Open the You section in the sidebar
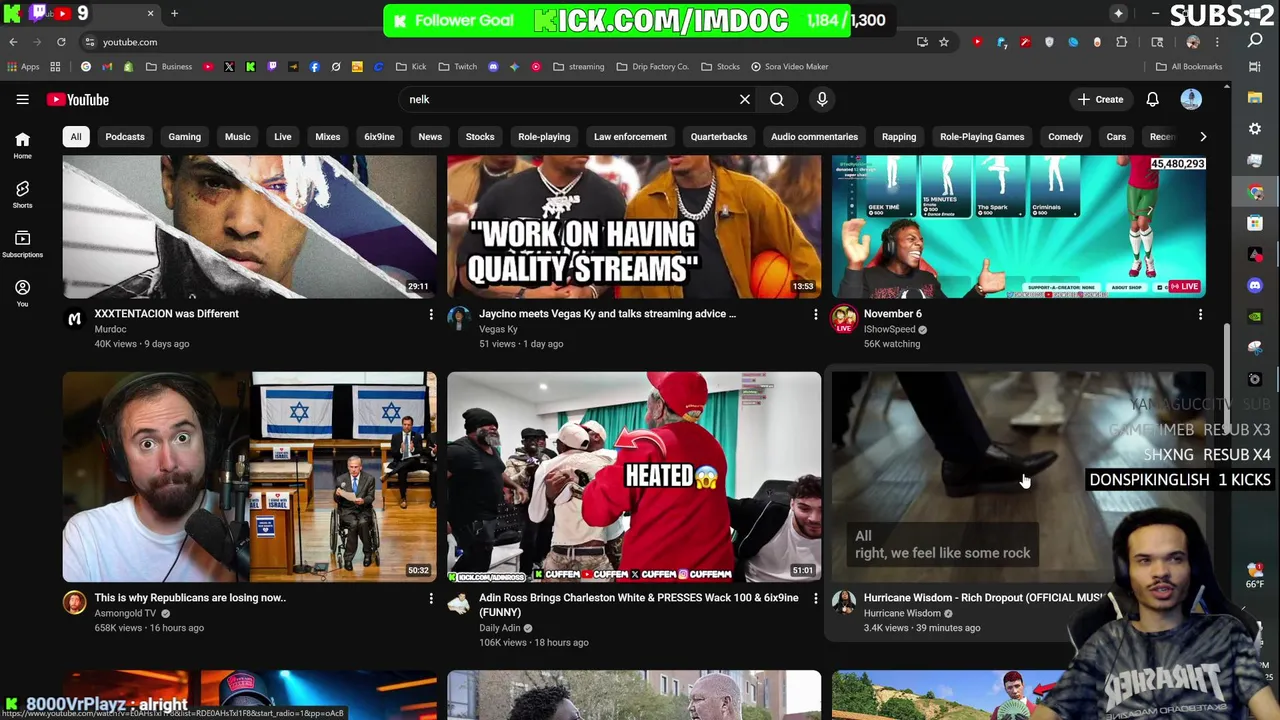This screenshot has height=720, width=1280. tap(22, 293)
